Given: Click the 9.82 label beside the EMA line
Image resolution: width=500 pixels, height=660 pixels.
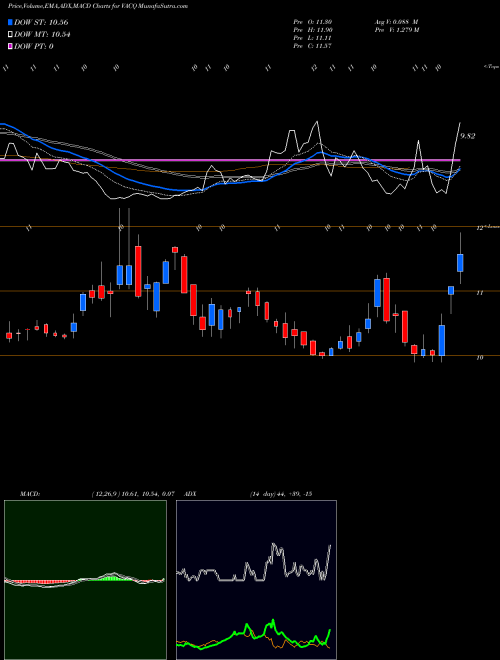Looking at the screenshot, I should click(x=468, y=136).
